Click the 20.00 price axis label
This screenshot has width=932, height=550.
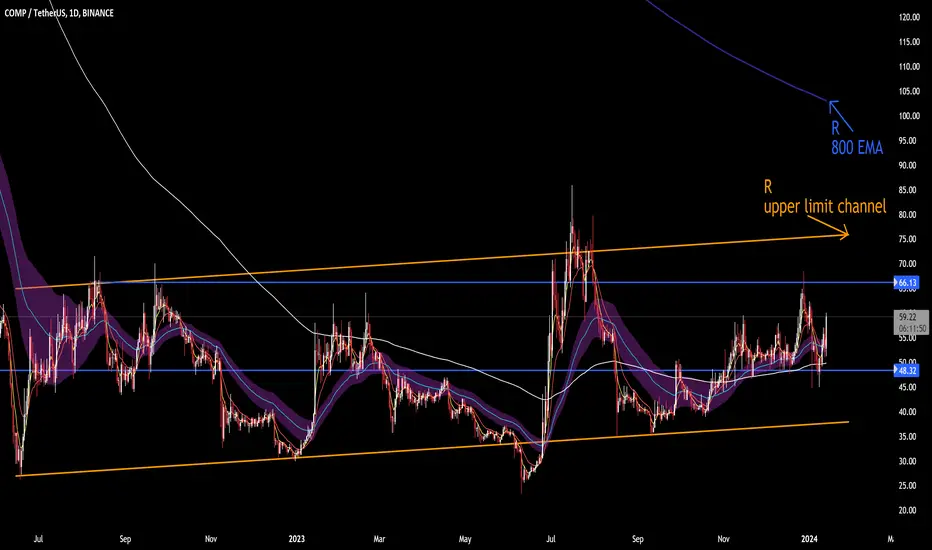[x=908, y=510]
